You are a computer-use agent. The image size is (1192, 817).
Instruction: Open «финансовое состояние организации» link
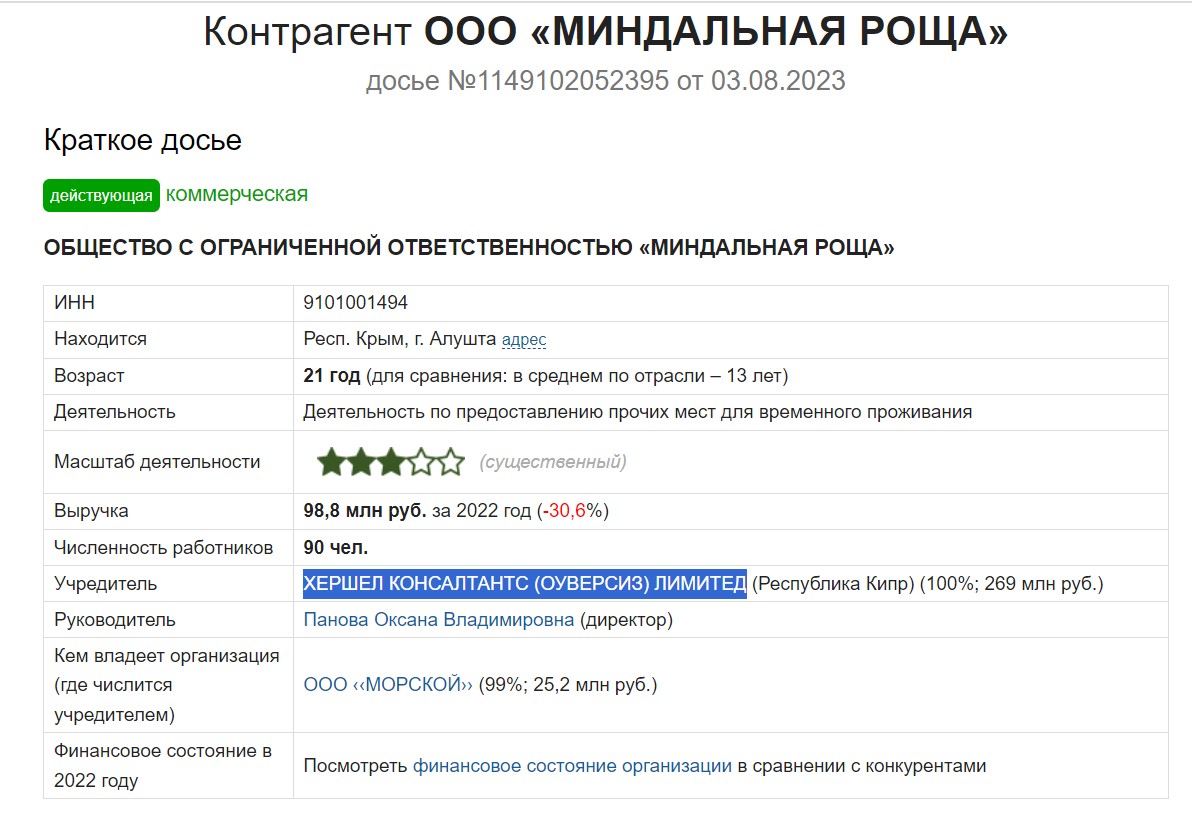tap(572, 766)
